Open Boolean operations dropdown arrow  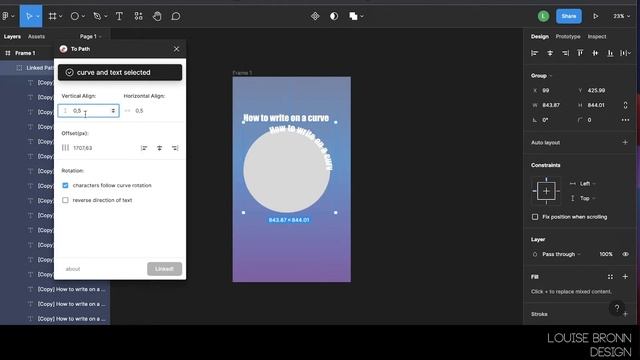coord(362,16)
